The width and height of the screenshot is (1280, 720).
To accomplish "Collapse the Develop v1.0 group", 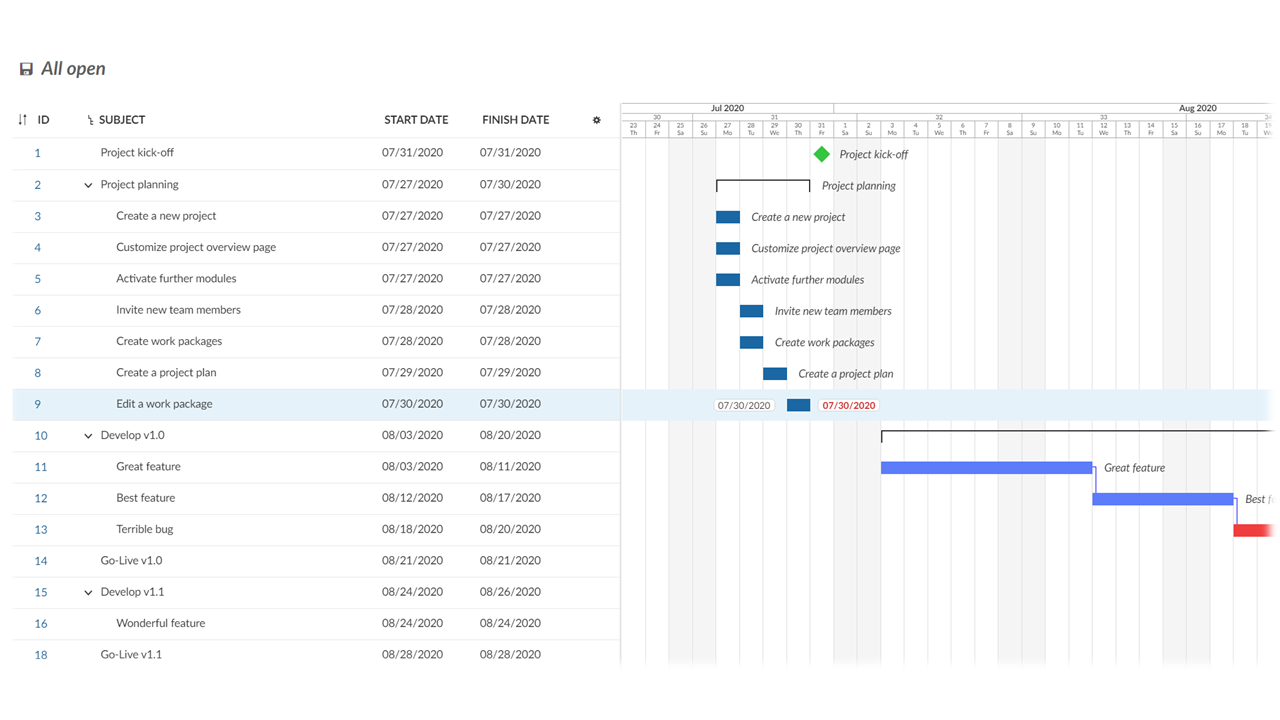I will click(88, 436).
